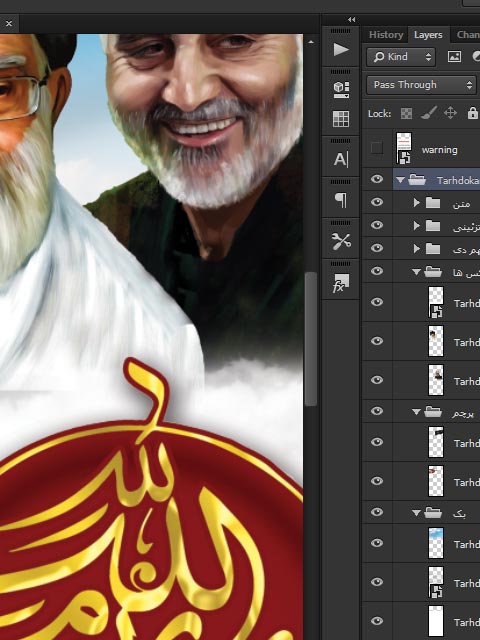Screen dimensions: 480x640
Task: Select the تزئینی folder icon
Action: pyautogui.click(x=433, y=226)
